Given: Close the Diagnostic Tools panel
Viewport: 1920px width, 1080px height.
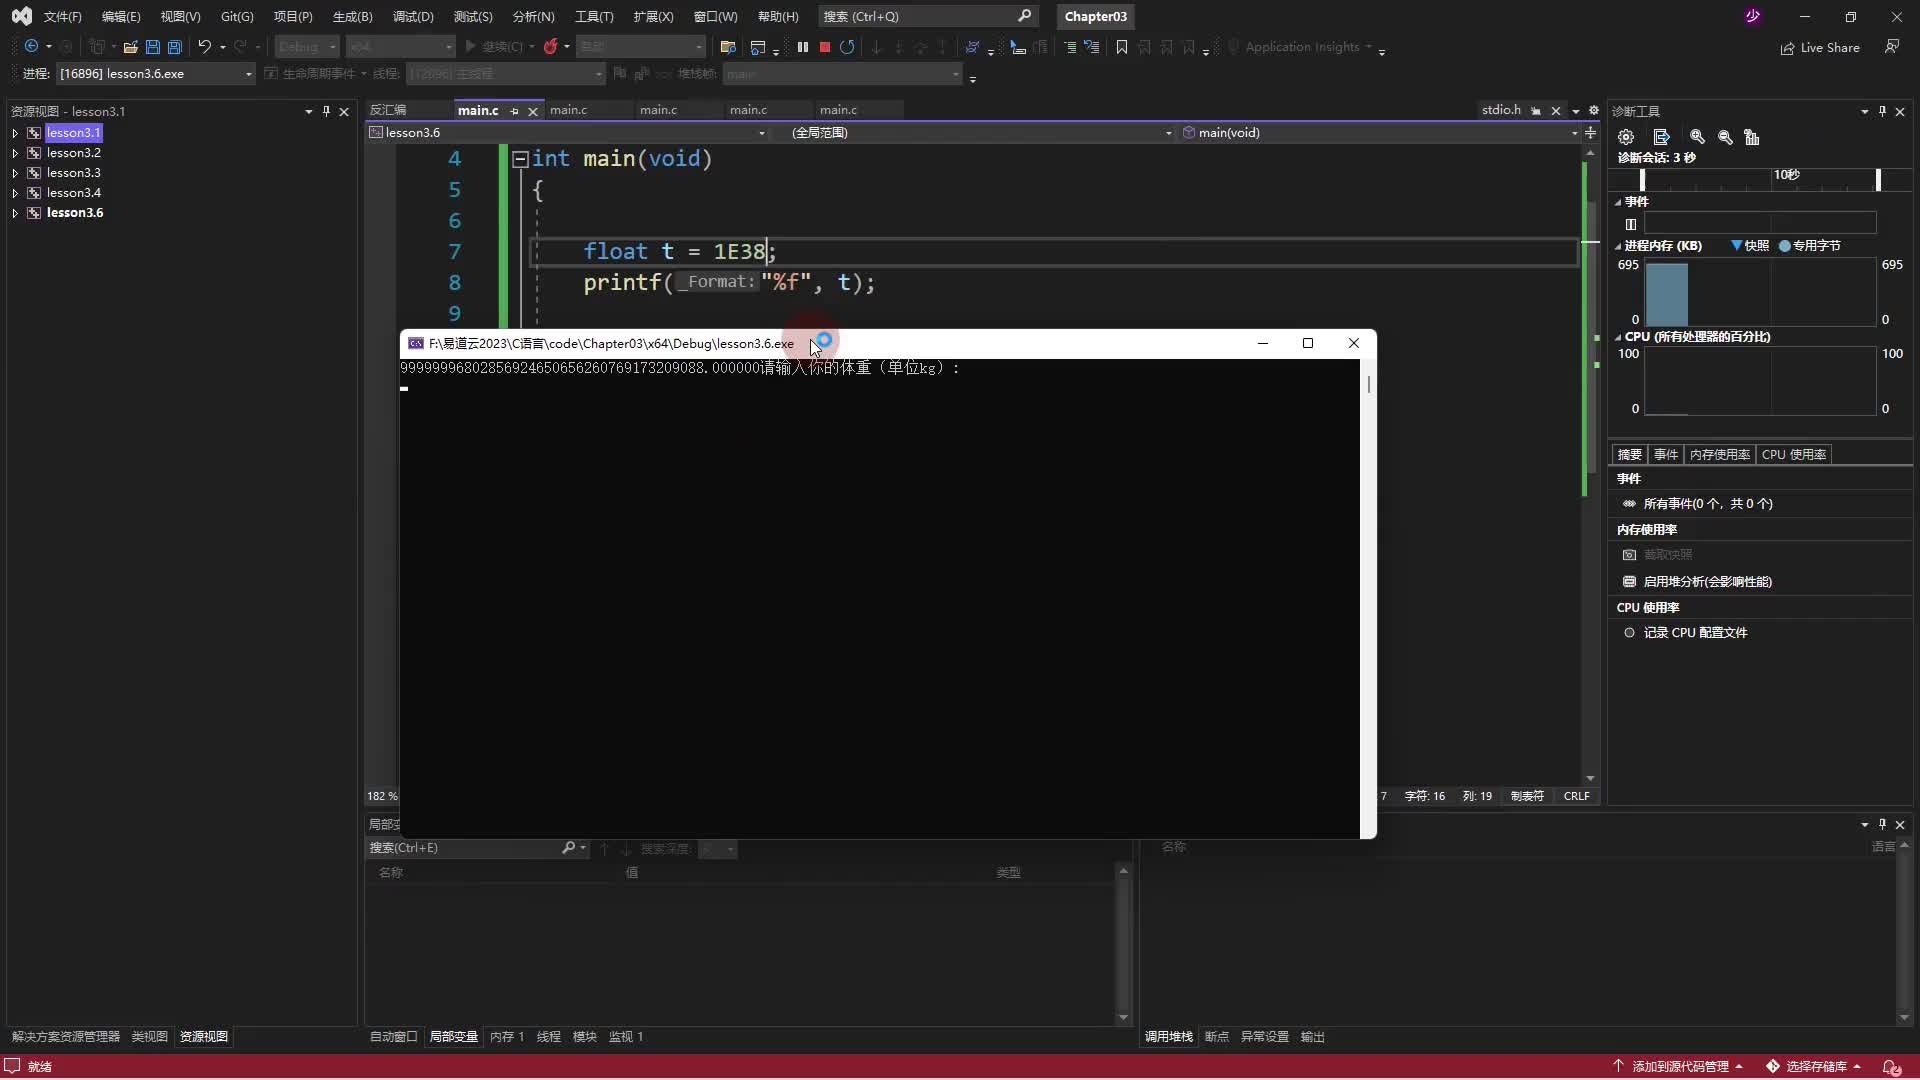Looking at the screenshot, I should click(x=1900, y=111).
